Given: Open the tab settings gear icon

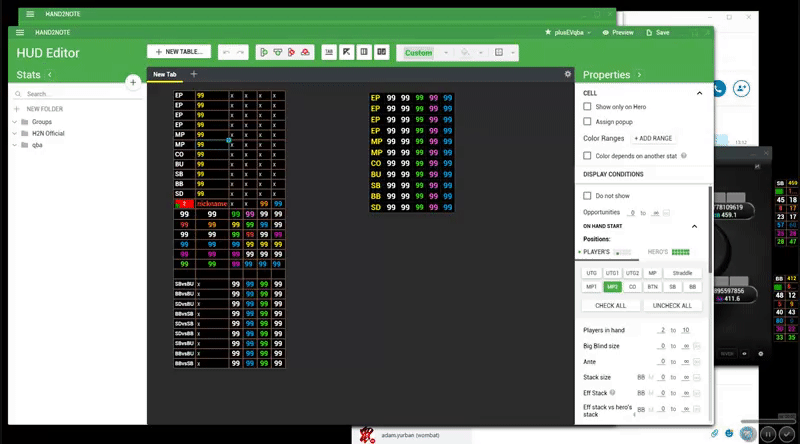Looking at the screenshot, I should coord(567,74).
